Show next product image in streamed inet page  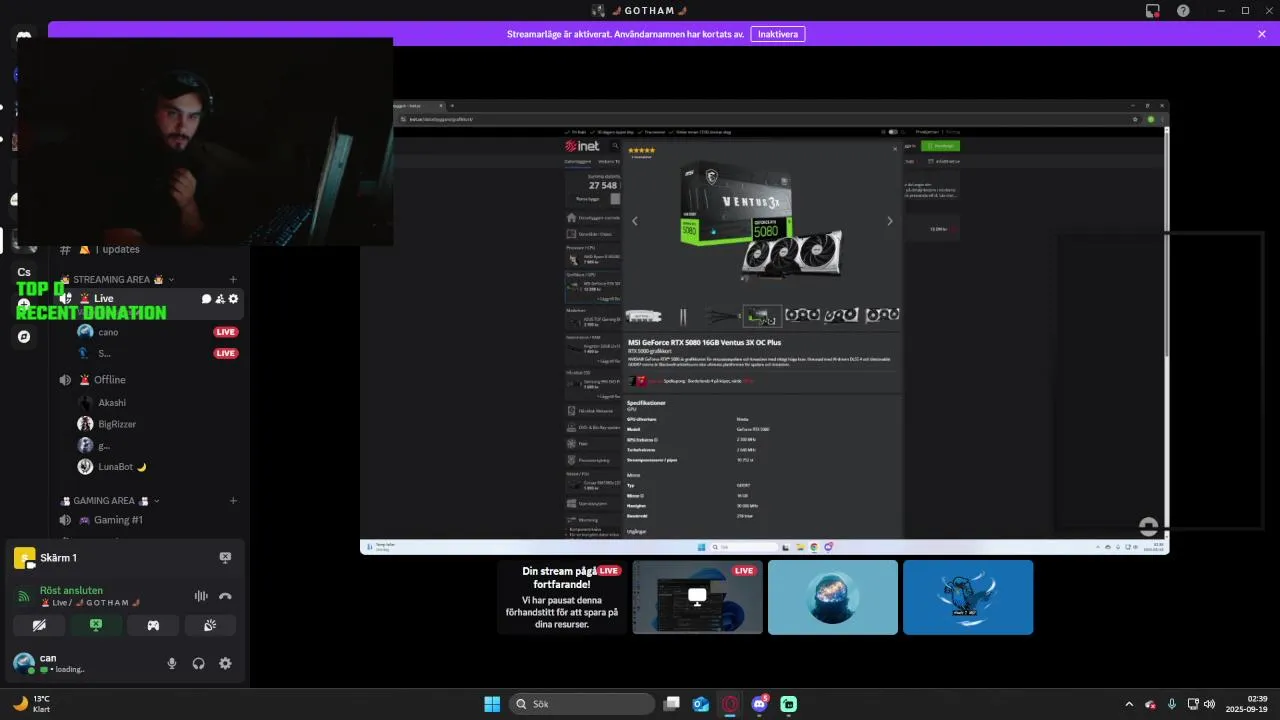click(x=889, y=221)
